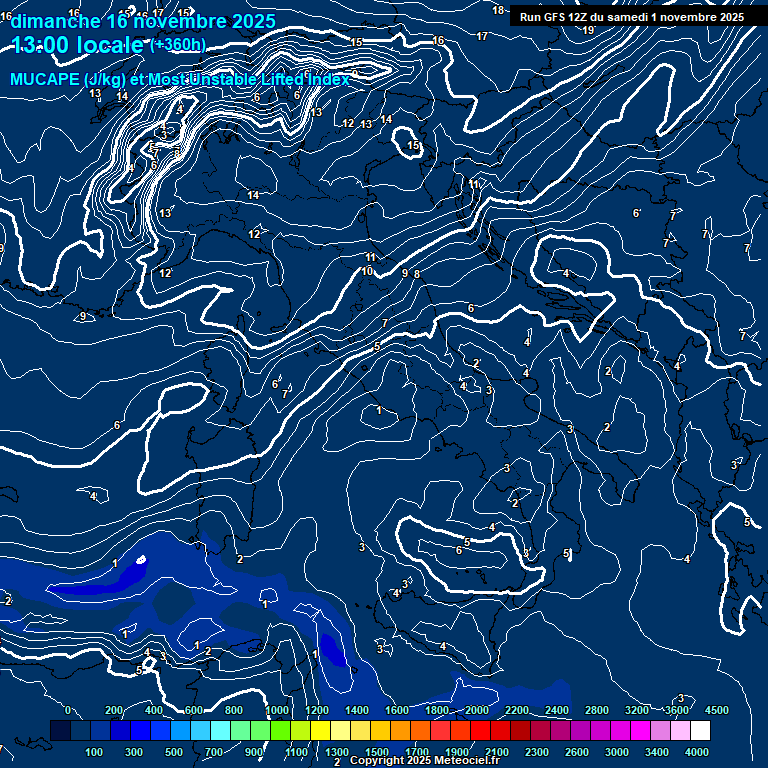Viewport: 768px width, 768px height.
Task: Click the 'MUCAPE (J/kg) et Most Unstable Lifted Index' subtitle
Action: point(180,79)
